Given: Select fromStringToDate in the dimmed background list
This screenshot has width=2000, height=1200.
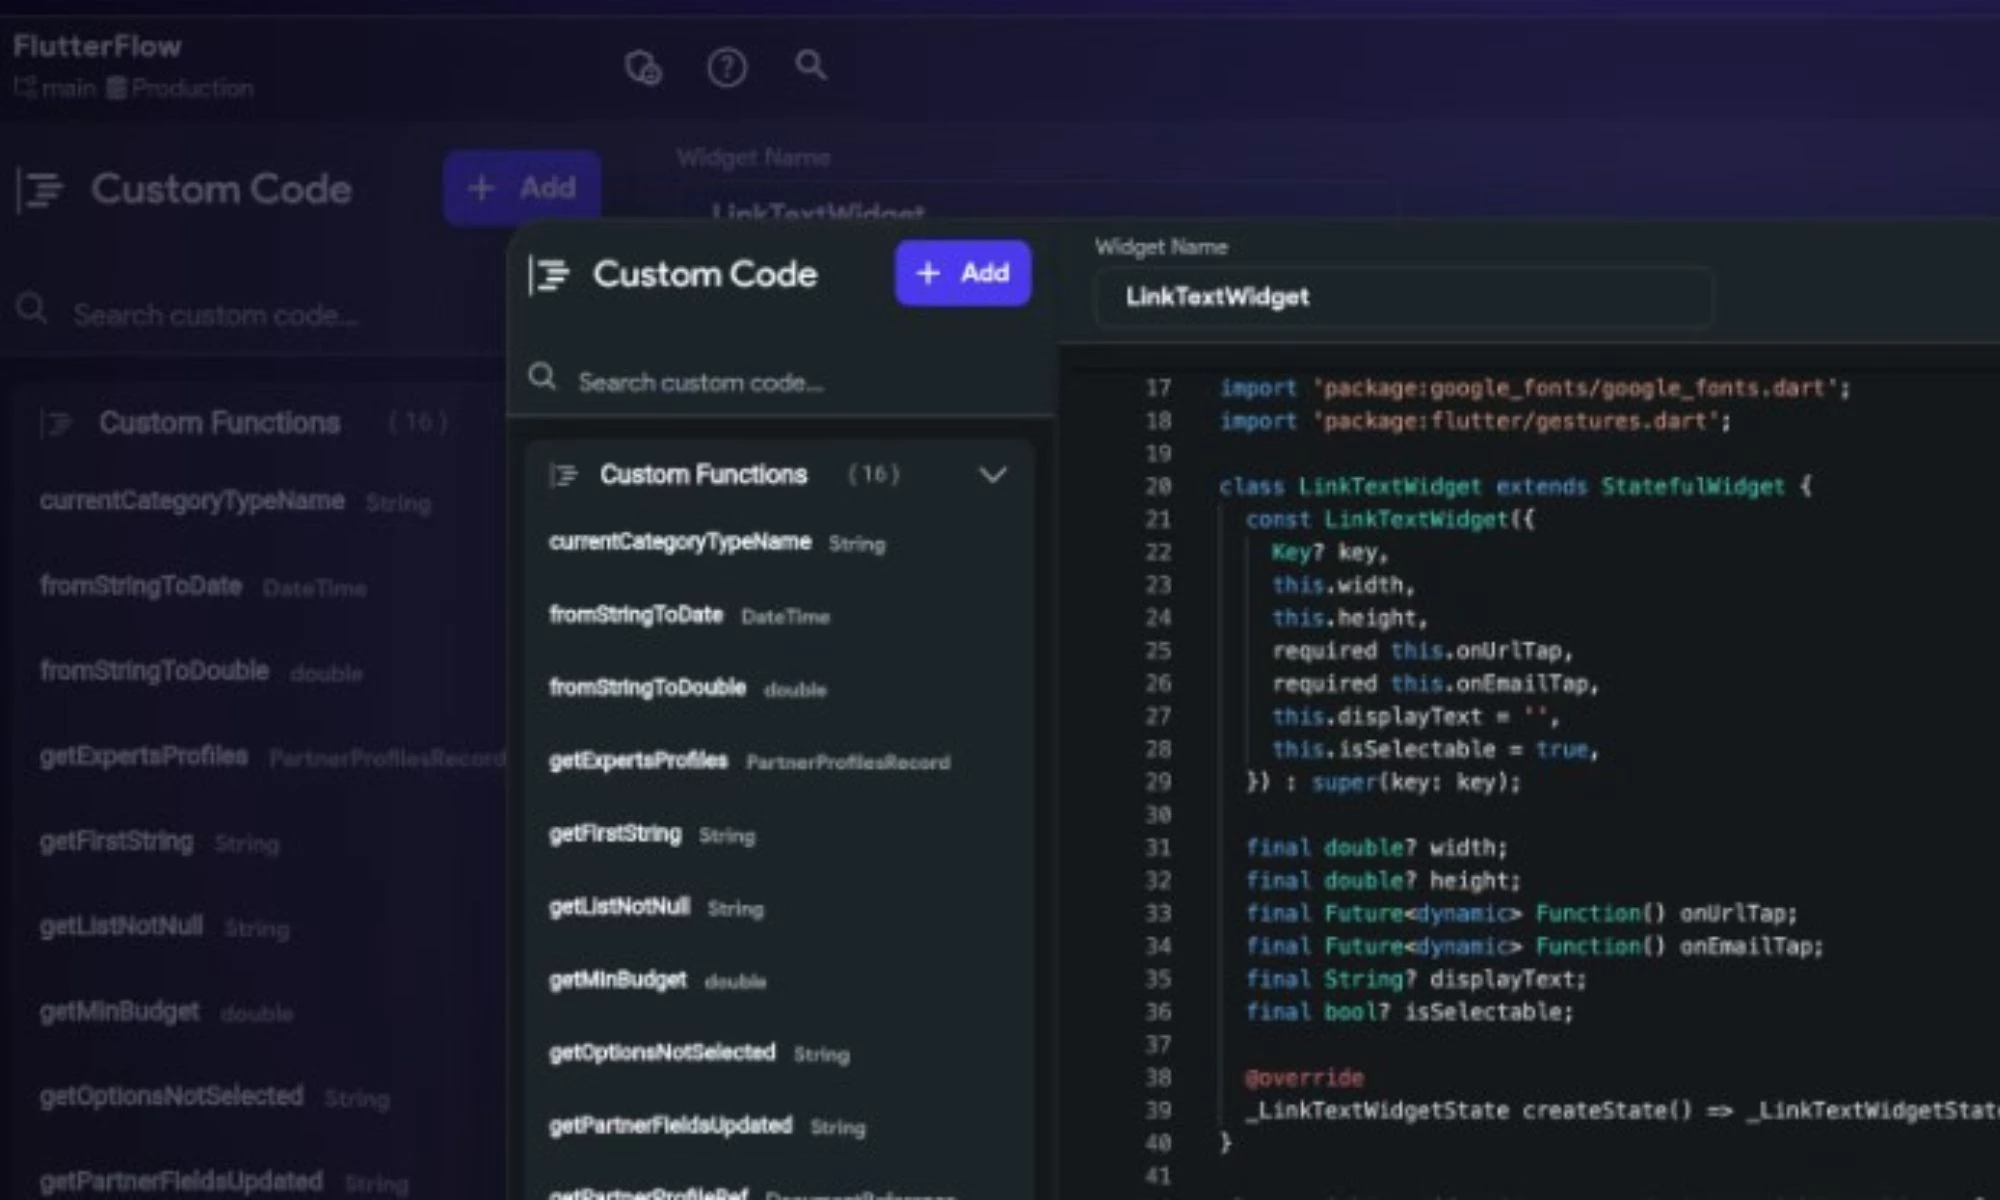Looking at the screenshot, I should (141, 585).
